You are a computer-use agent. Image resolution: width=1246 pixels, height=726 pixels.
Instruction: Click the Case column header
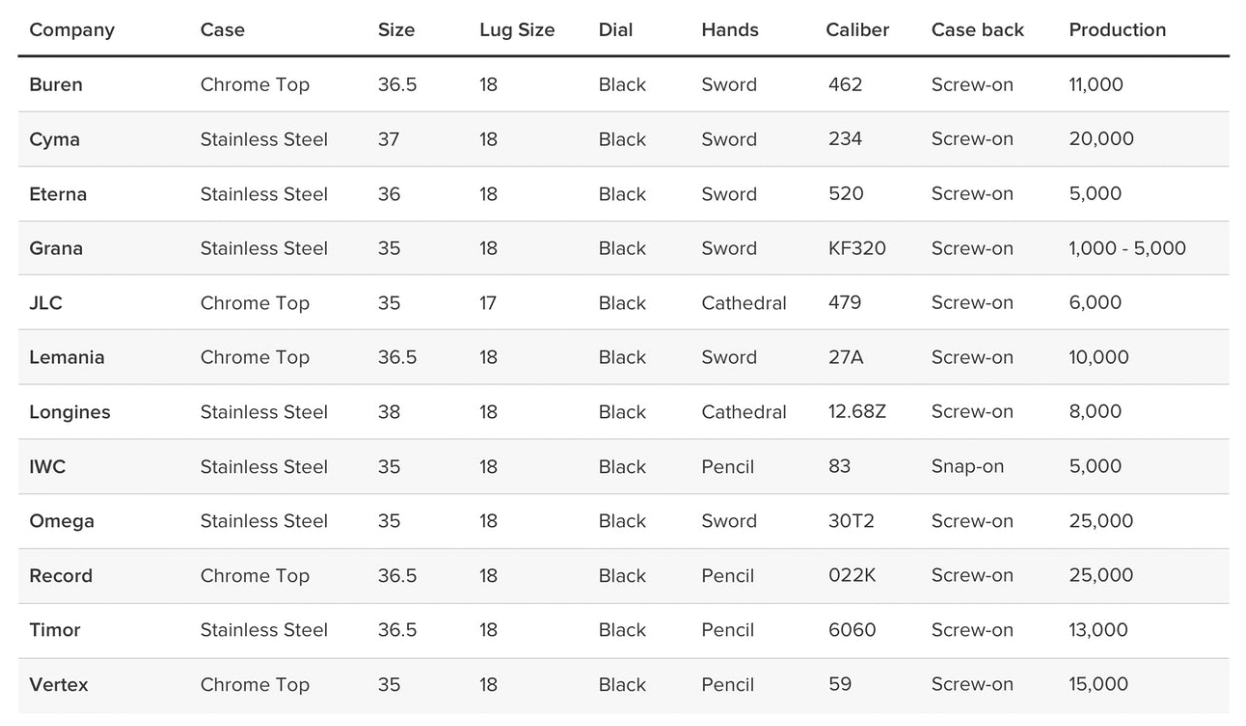[x=222, y=30]
